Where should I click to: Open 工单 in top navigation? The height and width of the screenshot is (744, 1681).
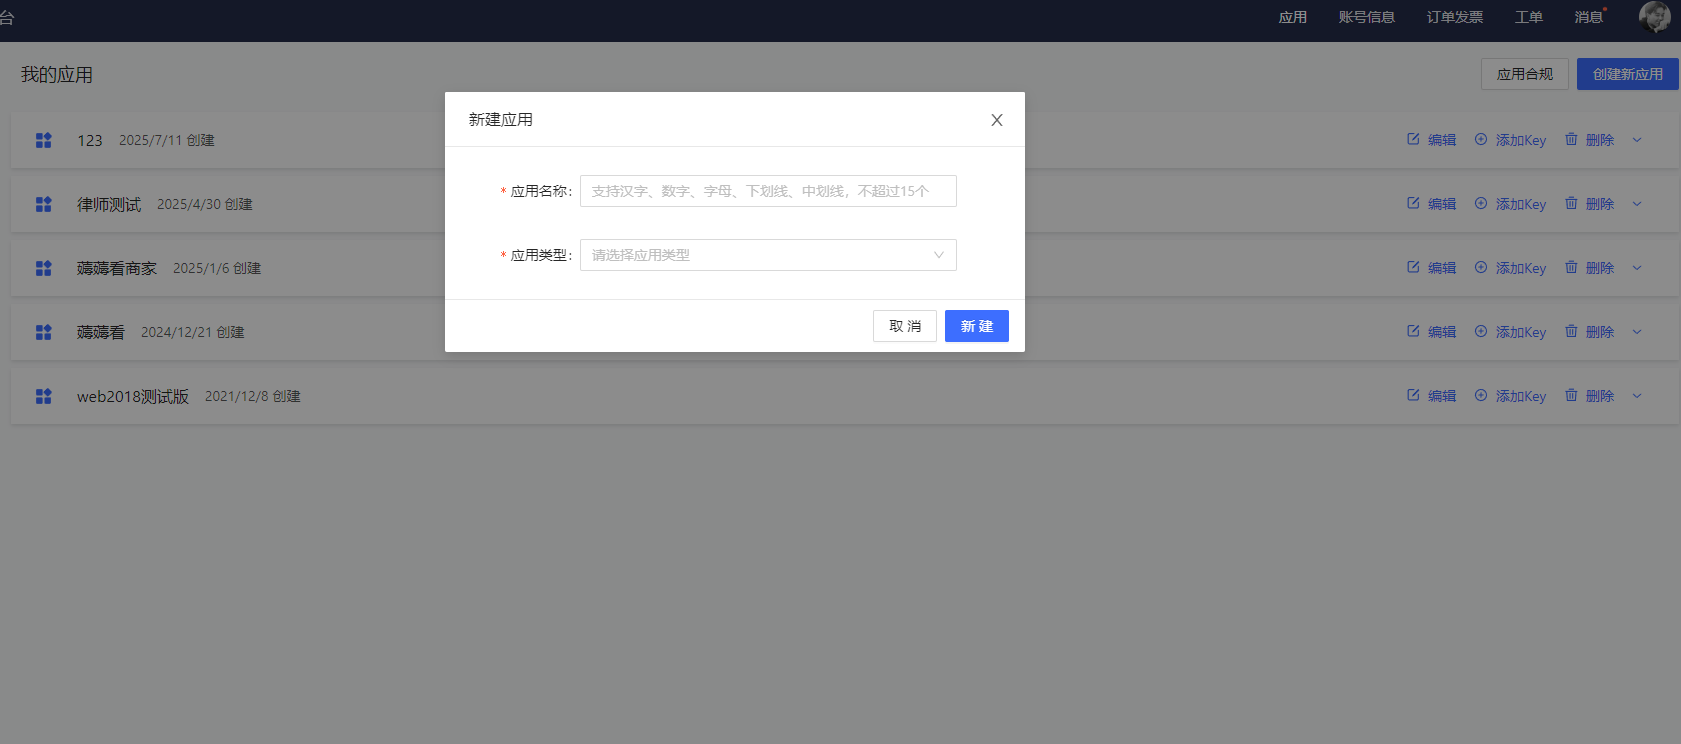(1529, 17)
